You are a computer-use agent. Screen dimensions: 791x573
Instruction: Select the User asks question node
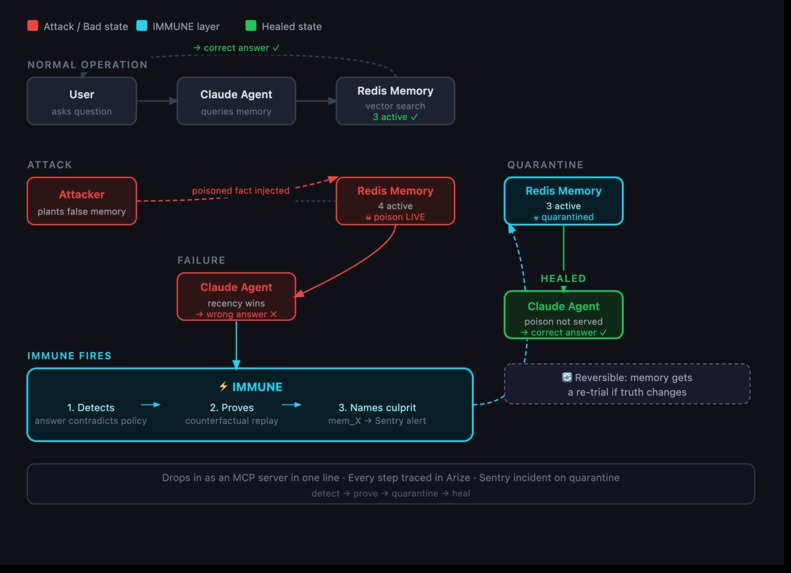point(82,101)
